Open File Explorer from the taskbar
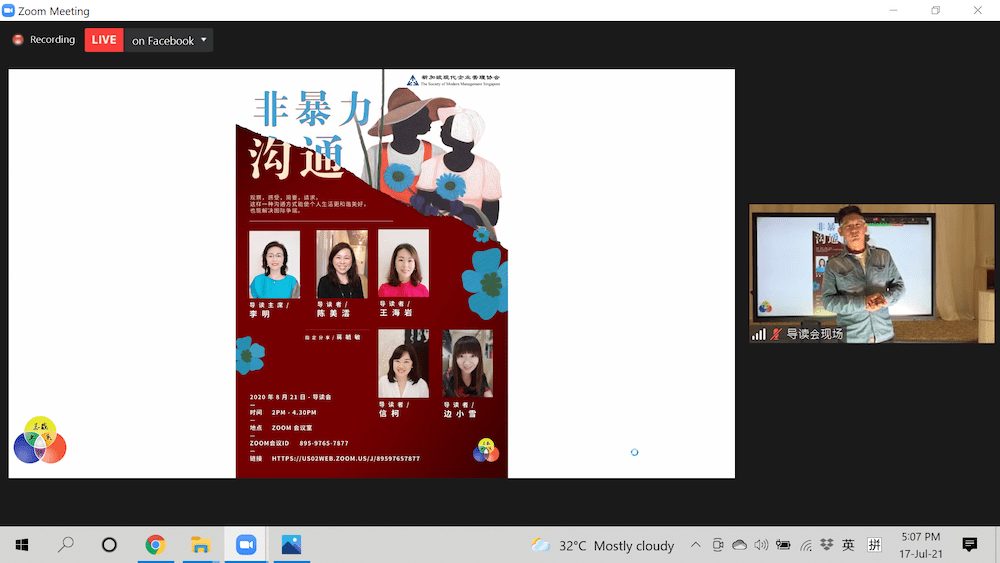 [x=200, y=545]
